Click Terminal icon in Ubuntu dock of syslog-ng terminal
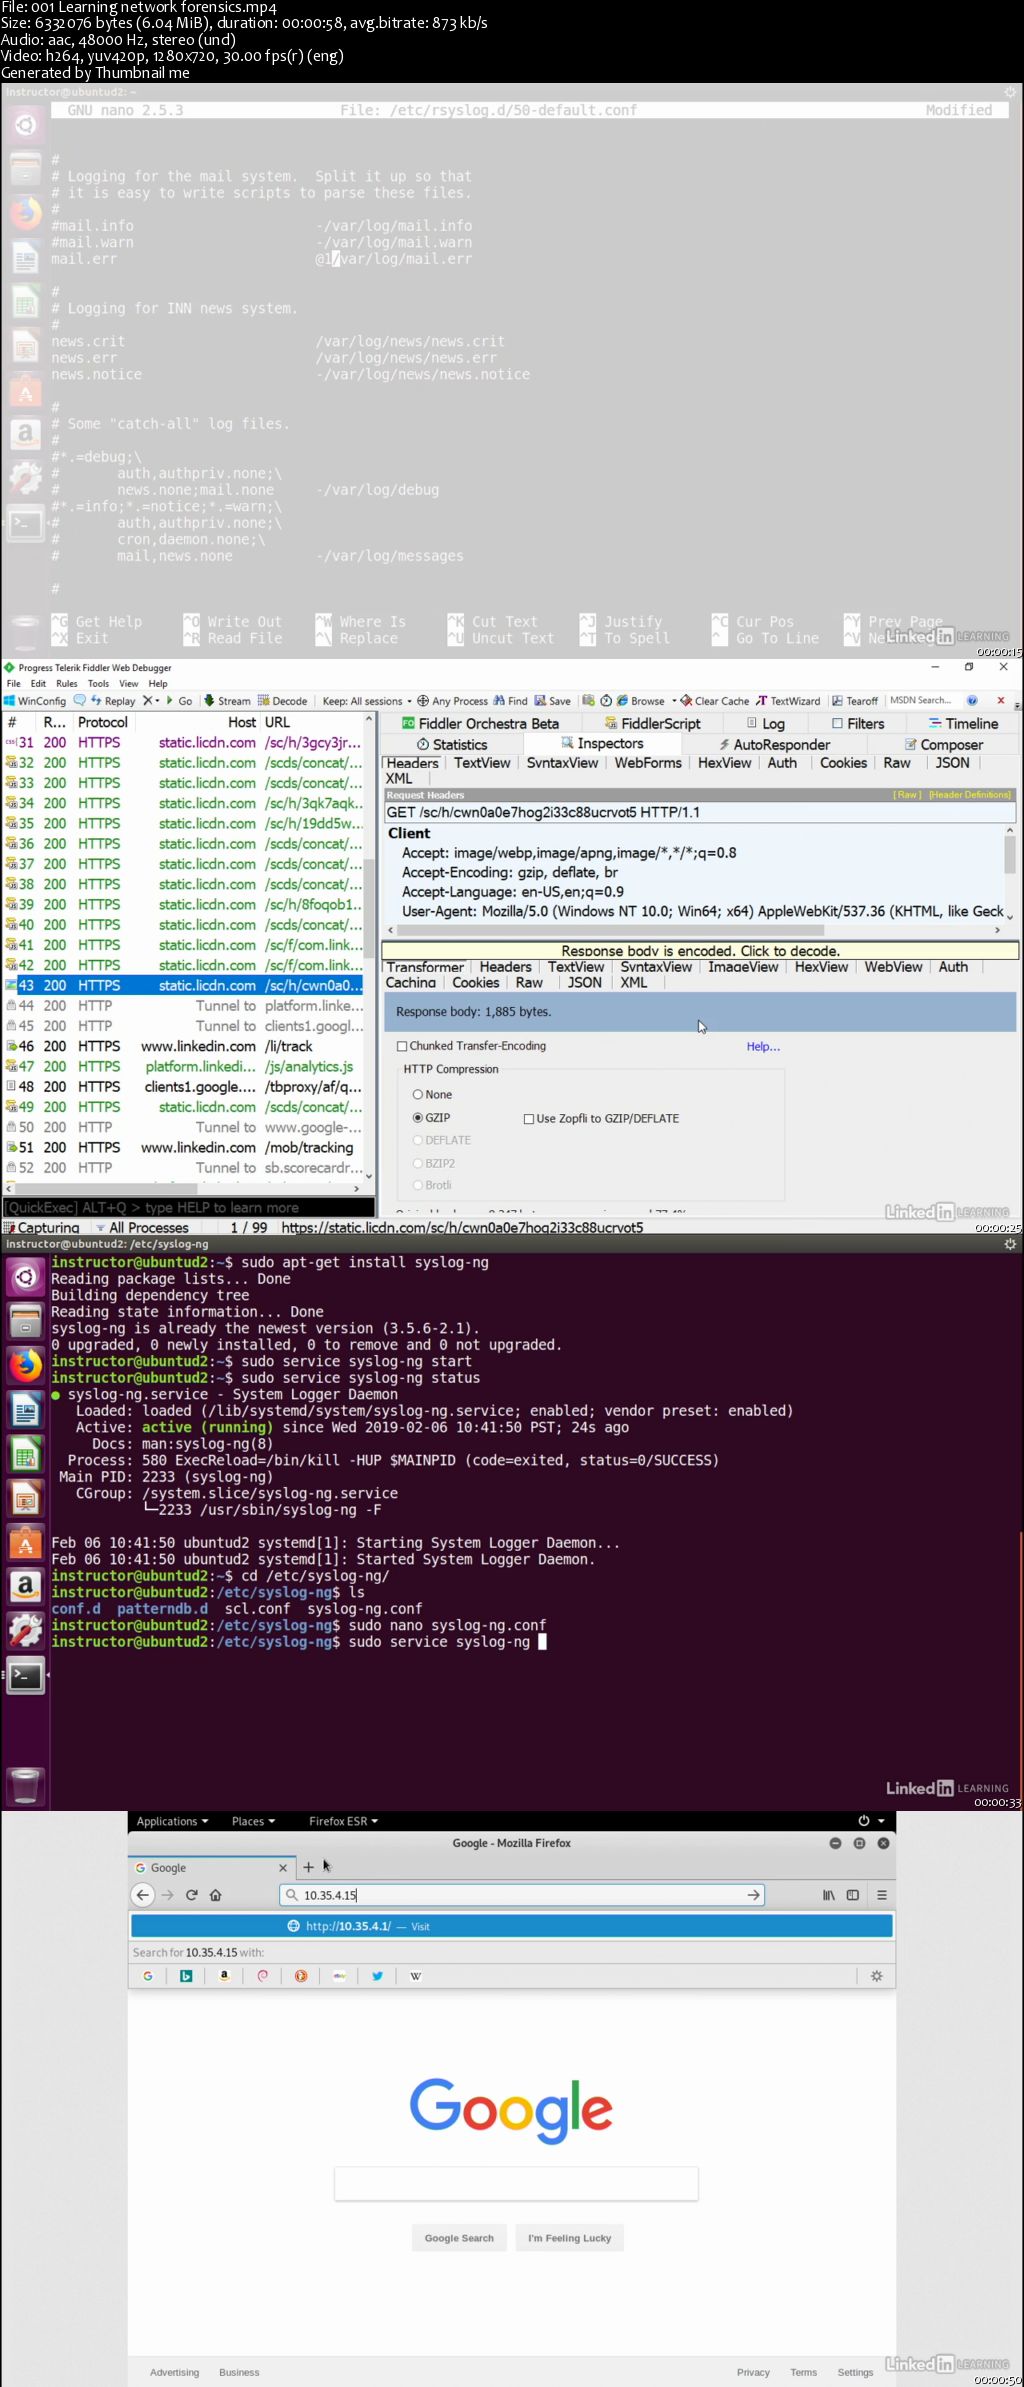The height and width of the screenshot is (2387, 1024). (25, 1676)
